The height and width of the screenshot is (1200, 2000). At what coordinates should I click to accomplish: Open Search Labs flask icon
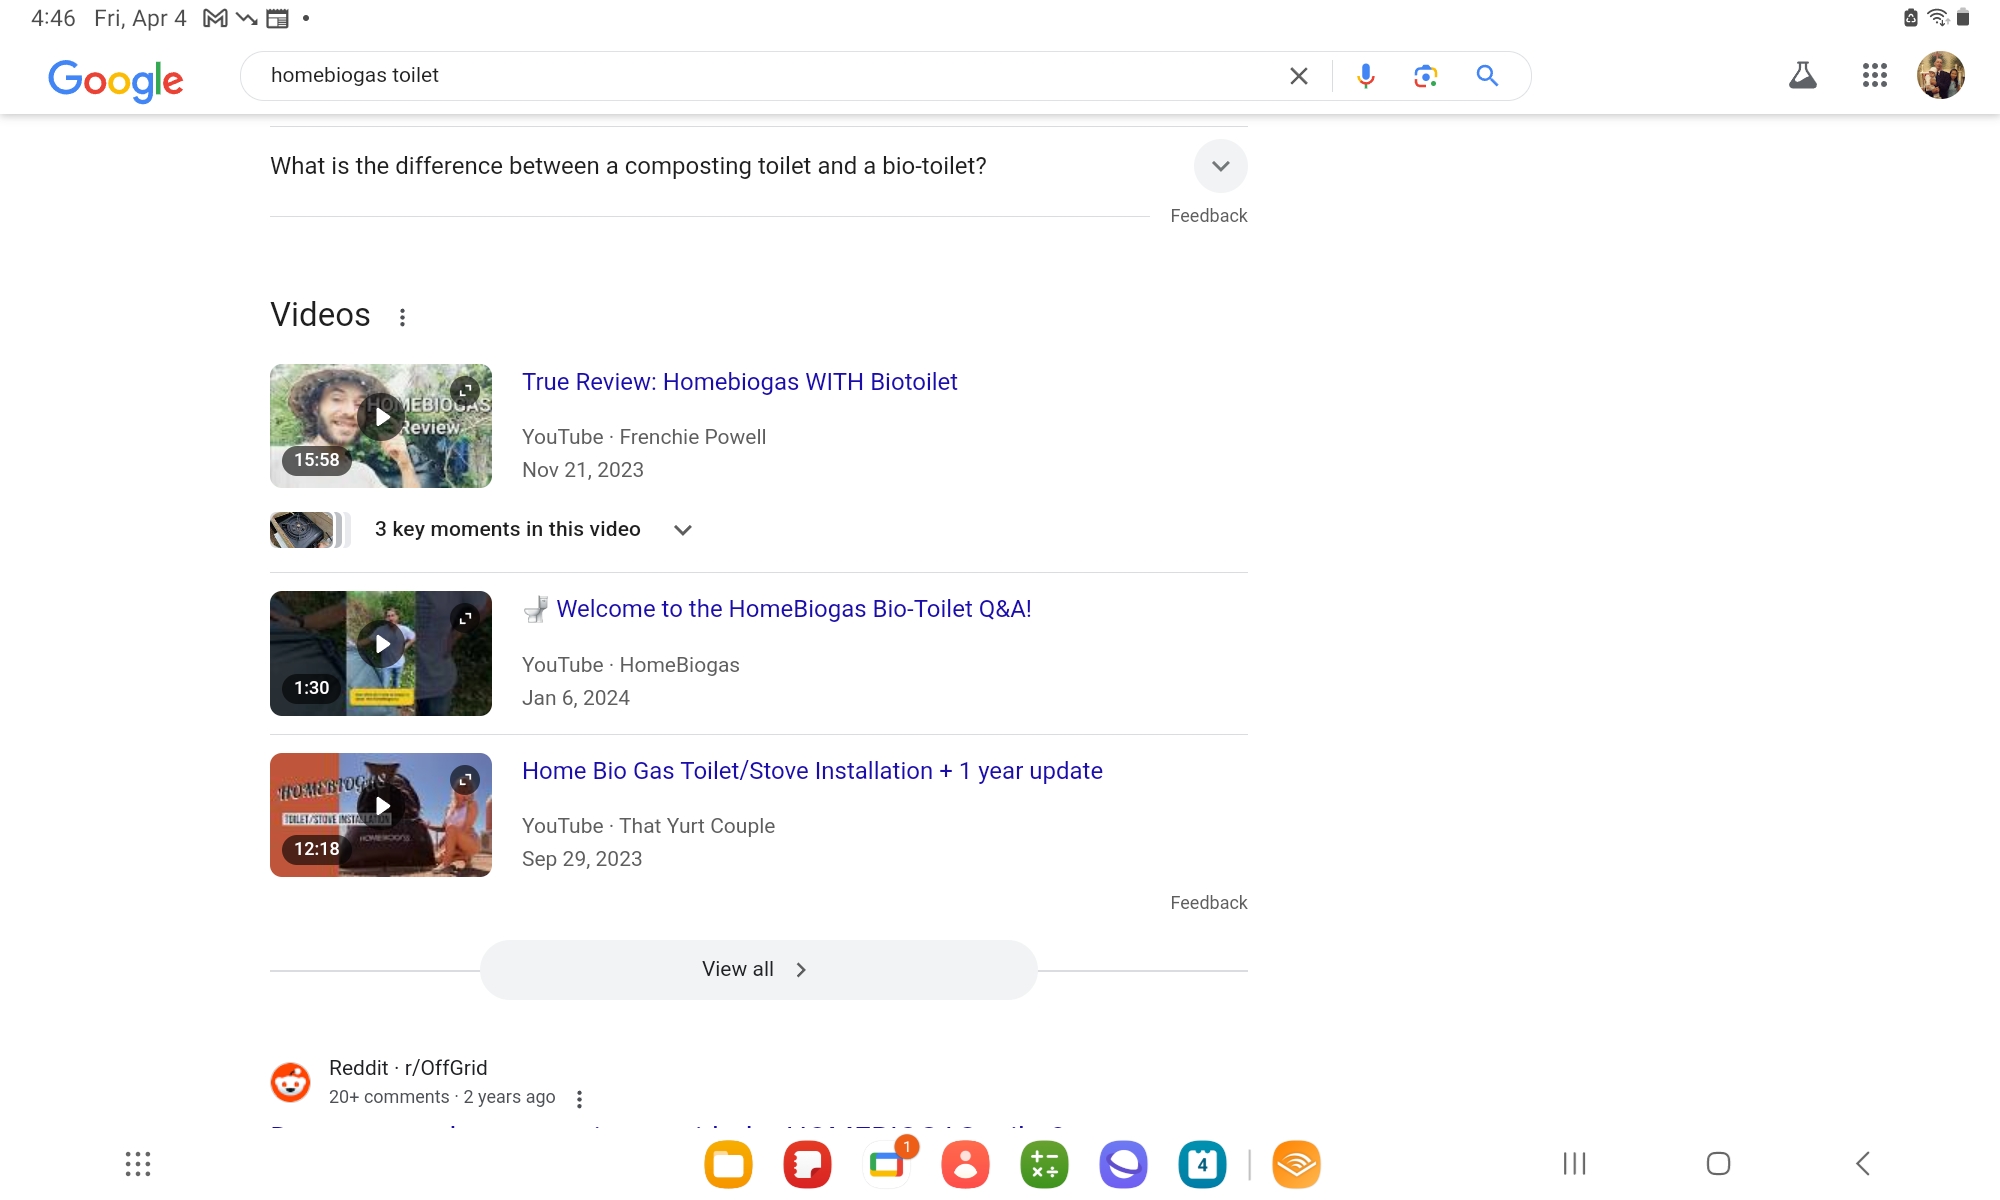[1802, 76]
